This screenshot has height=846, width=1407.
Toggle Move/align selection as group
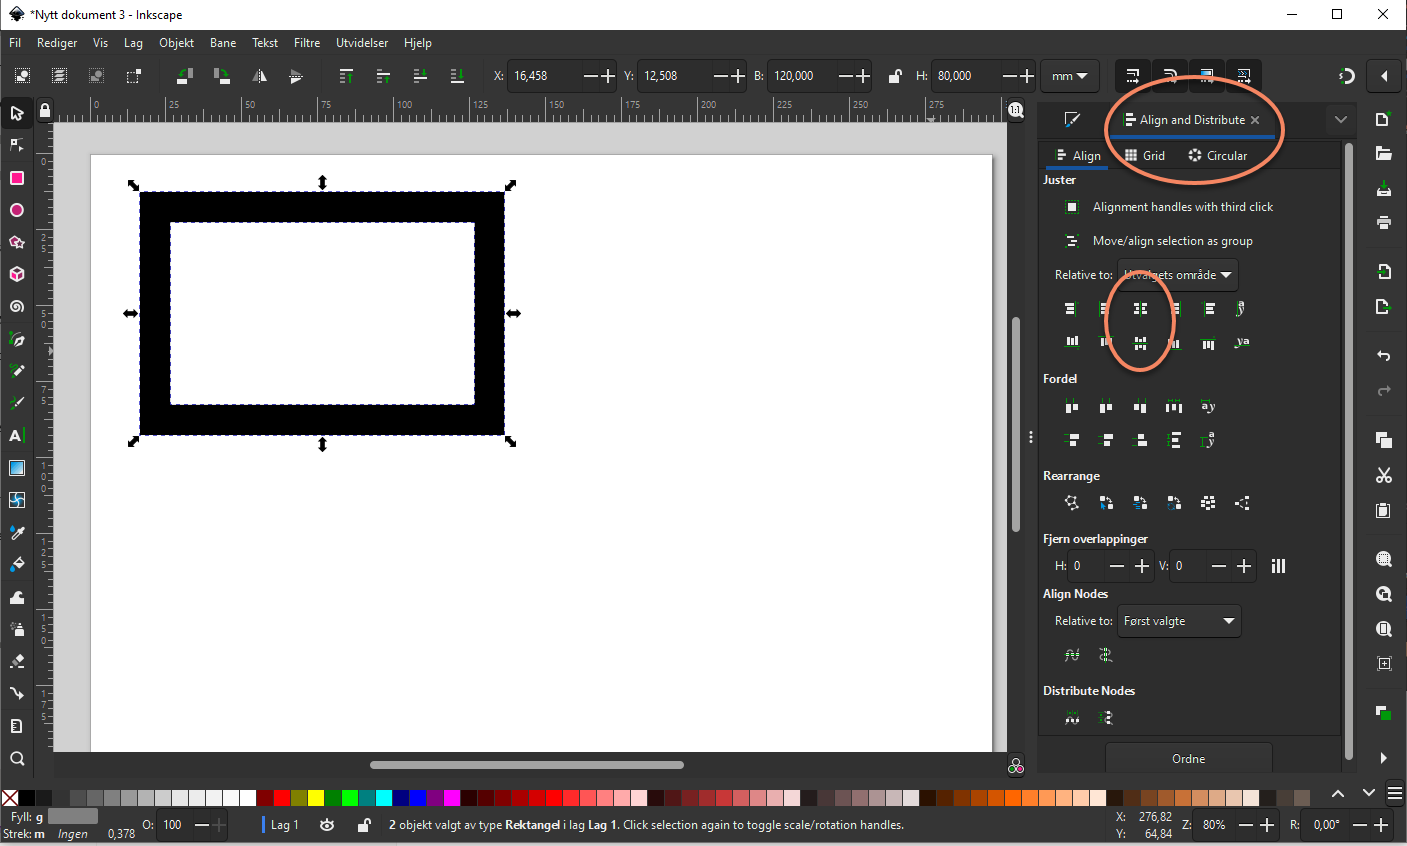coord(1072,241)
